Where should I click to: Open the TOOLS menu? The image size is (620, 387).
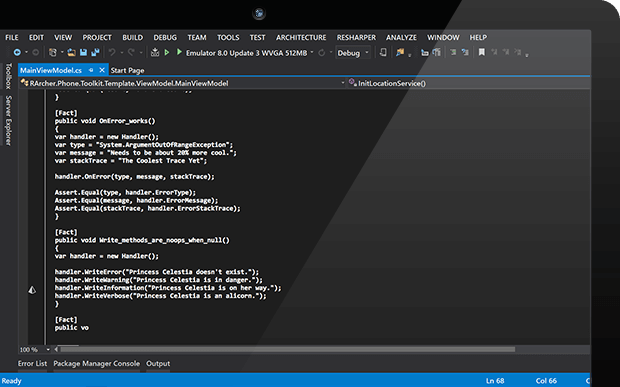(x=228, y=38)
